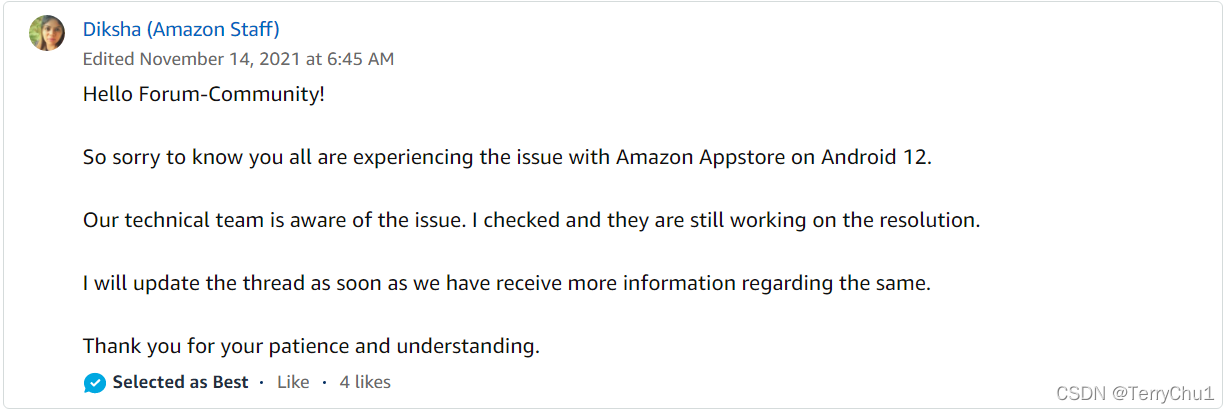Click the word understanding in the closing line
The width and height of the screenshot is (1230, 413).
[468, 347]
